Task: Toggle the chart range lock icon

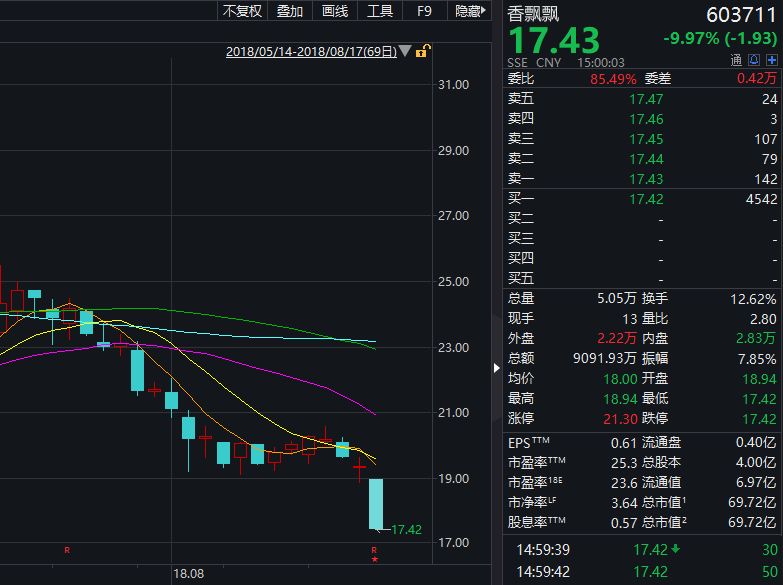Action: coord(423,50)
